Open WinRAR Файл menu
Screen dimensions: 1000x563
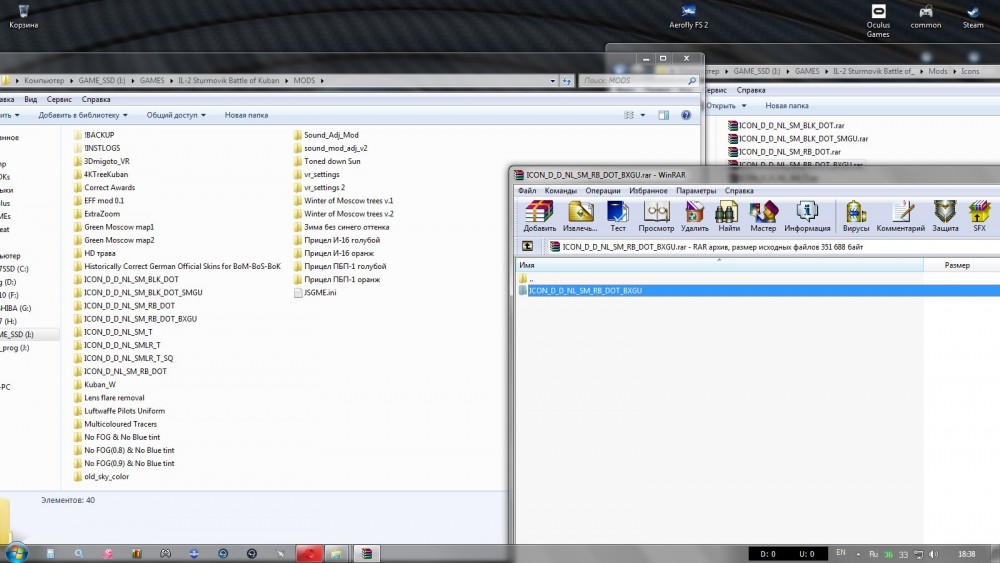tap(527, 191)
